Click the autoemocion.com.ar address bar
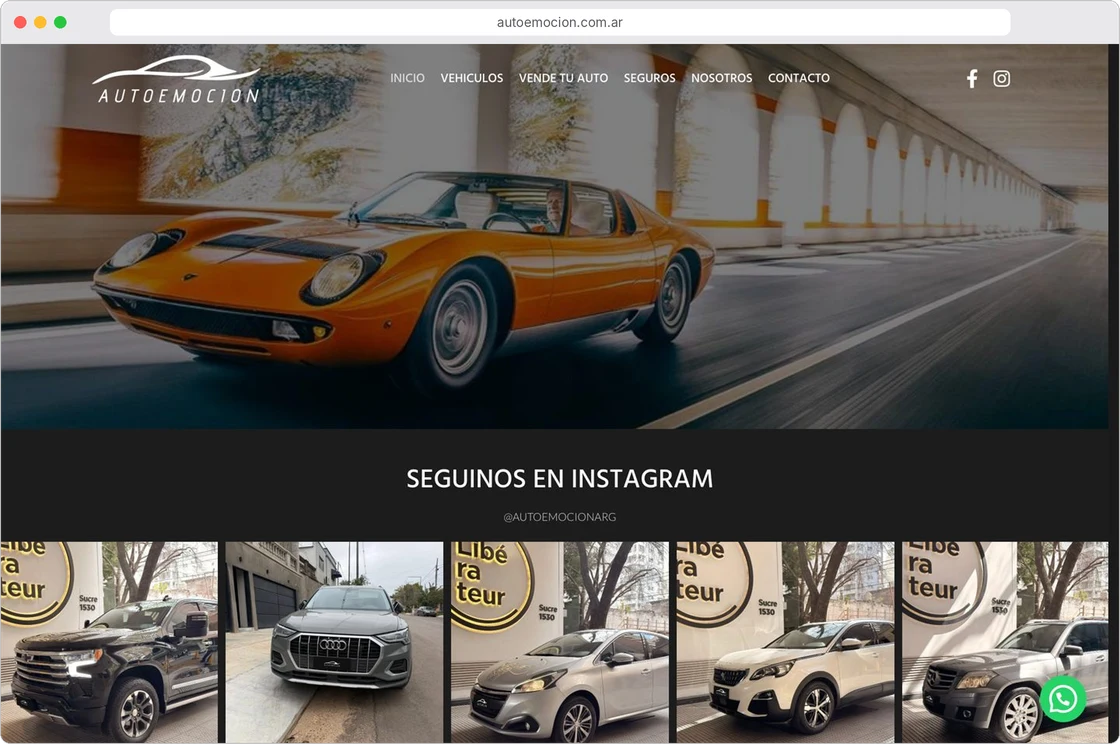 (x=560, y=22)
